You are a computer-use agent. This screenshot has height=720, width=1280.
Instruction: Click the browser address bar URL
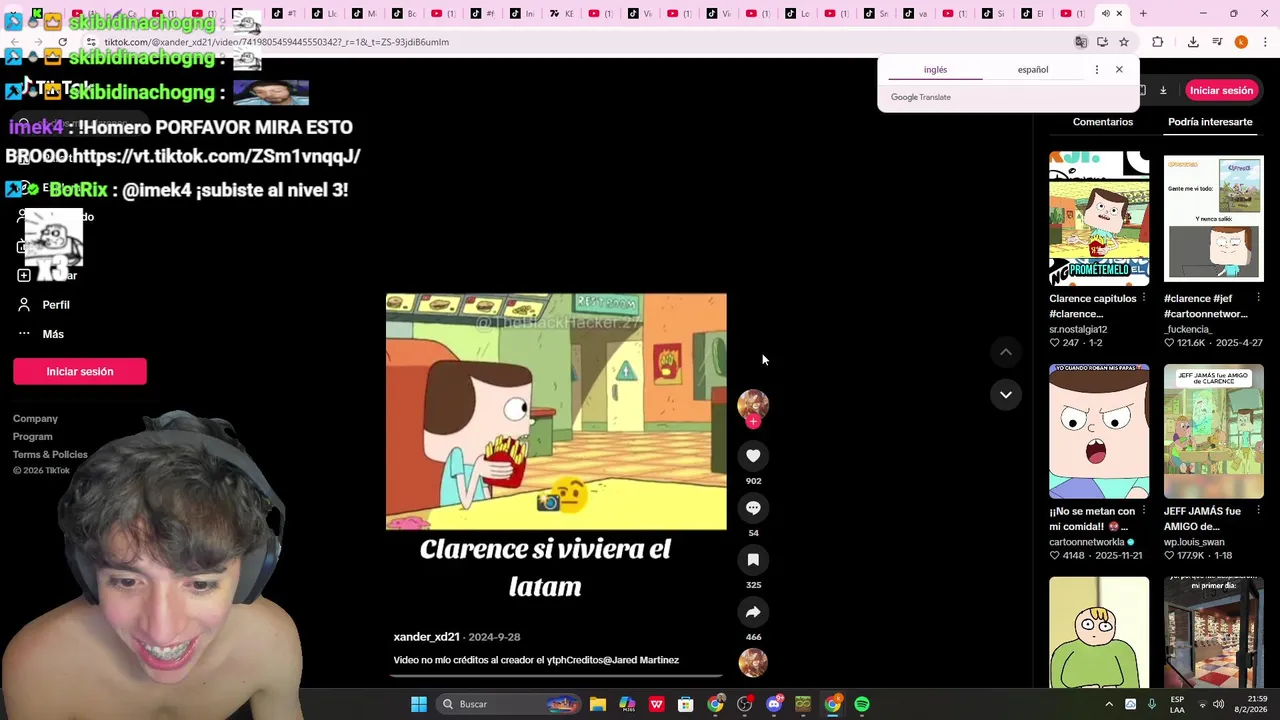pos(277,42)
